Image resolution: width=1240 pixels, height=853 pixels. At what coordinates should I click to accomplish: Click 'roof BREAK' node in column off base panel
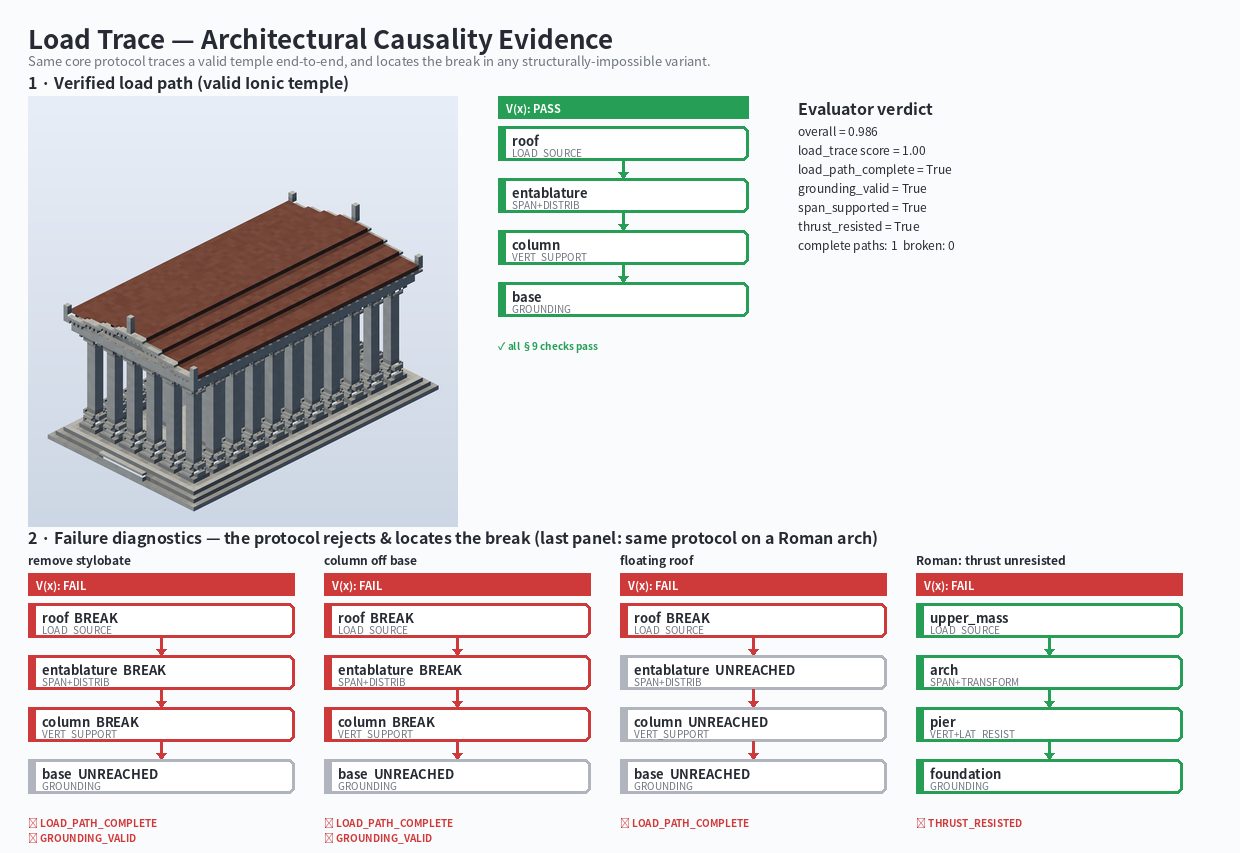[457, 621]
